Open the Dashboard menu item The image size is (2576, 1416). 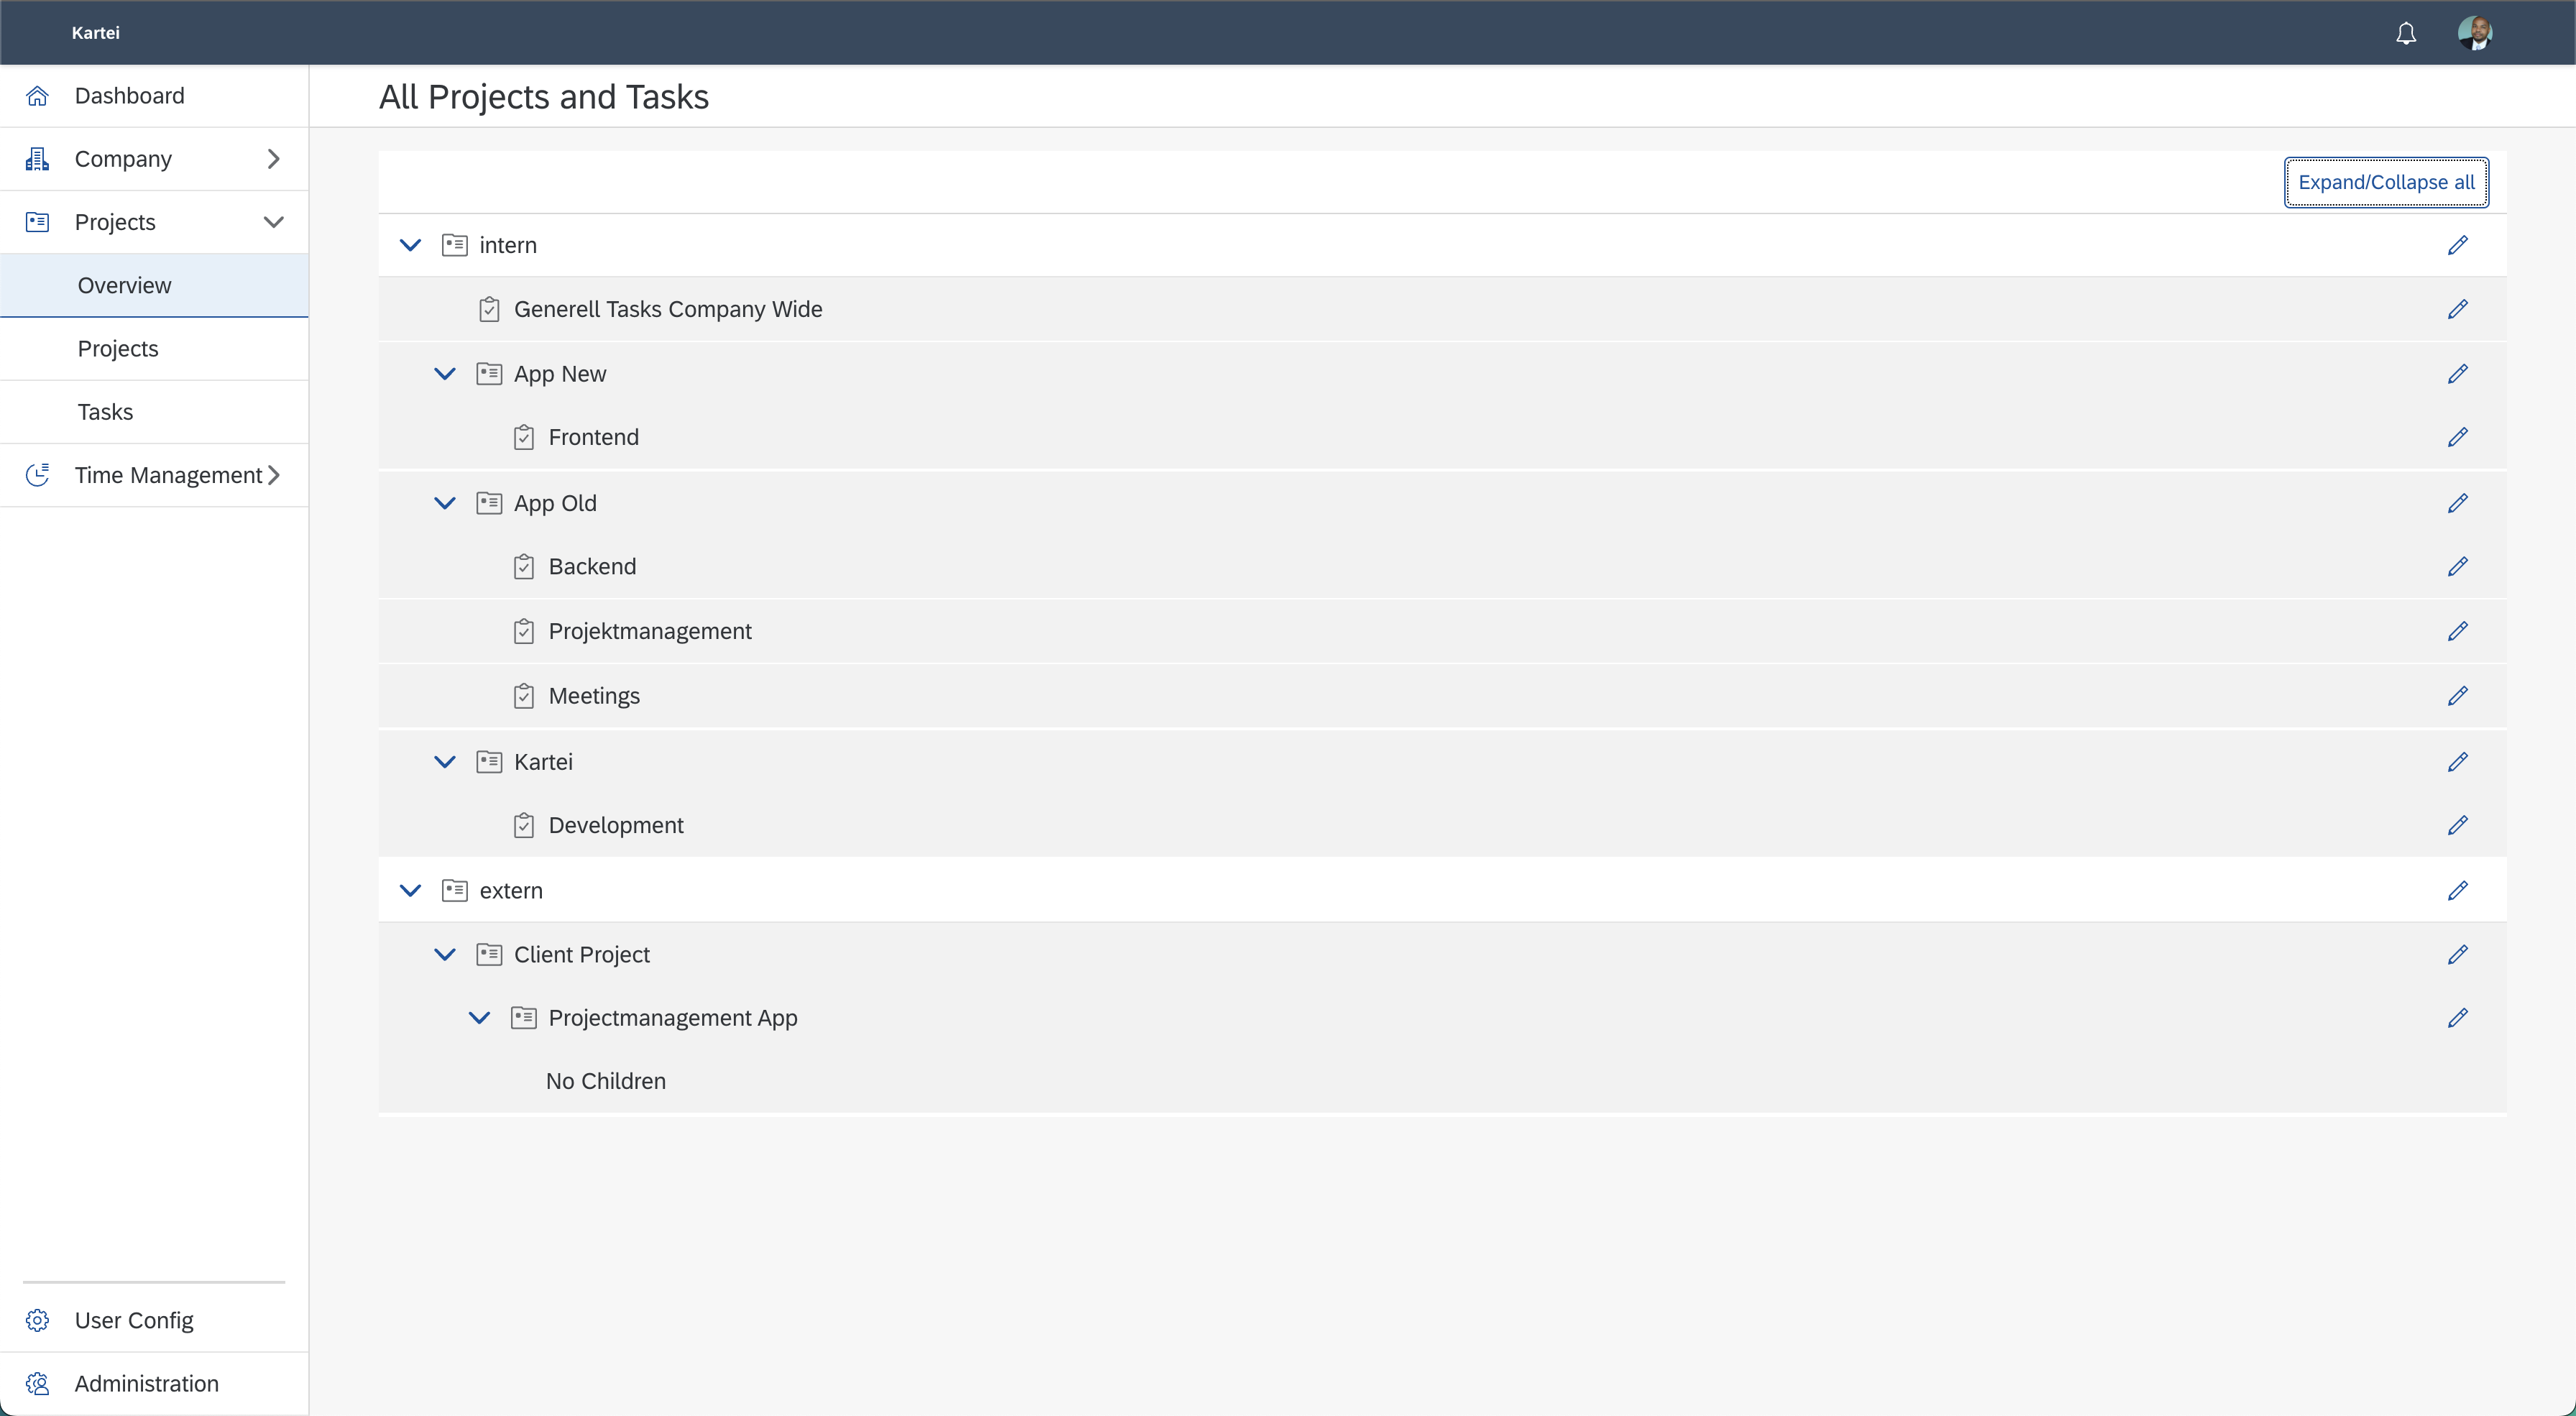pos(154,96)
